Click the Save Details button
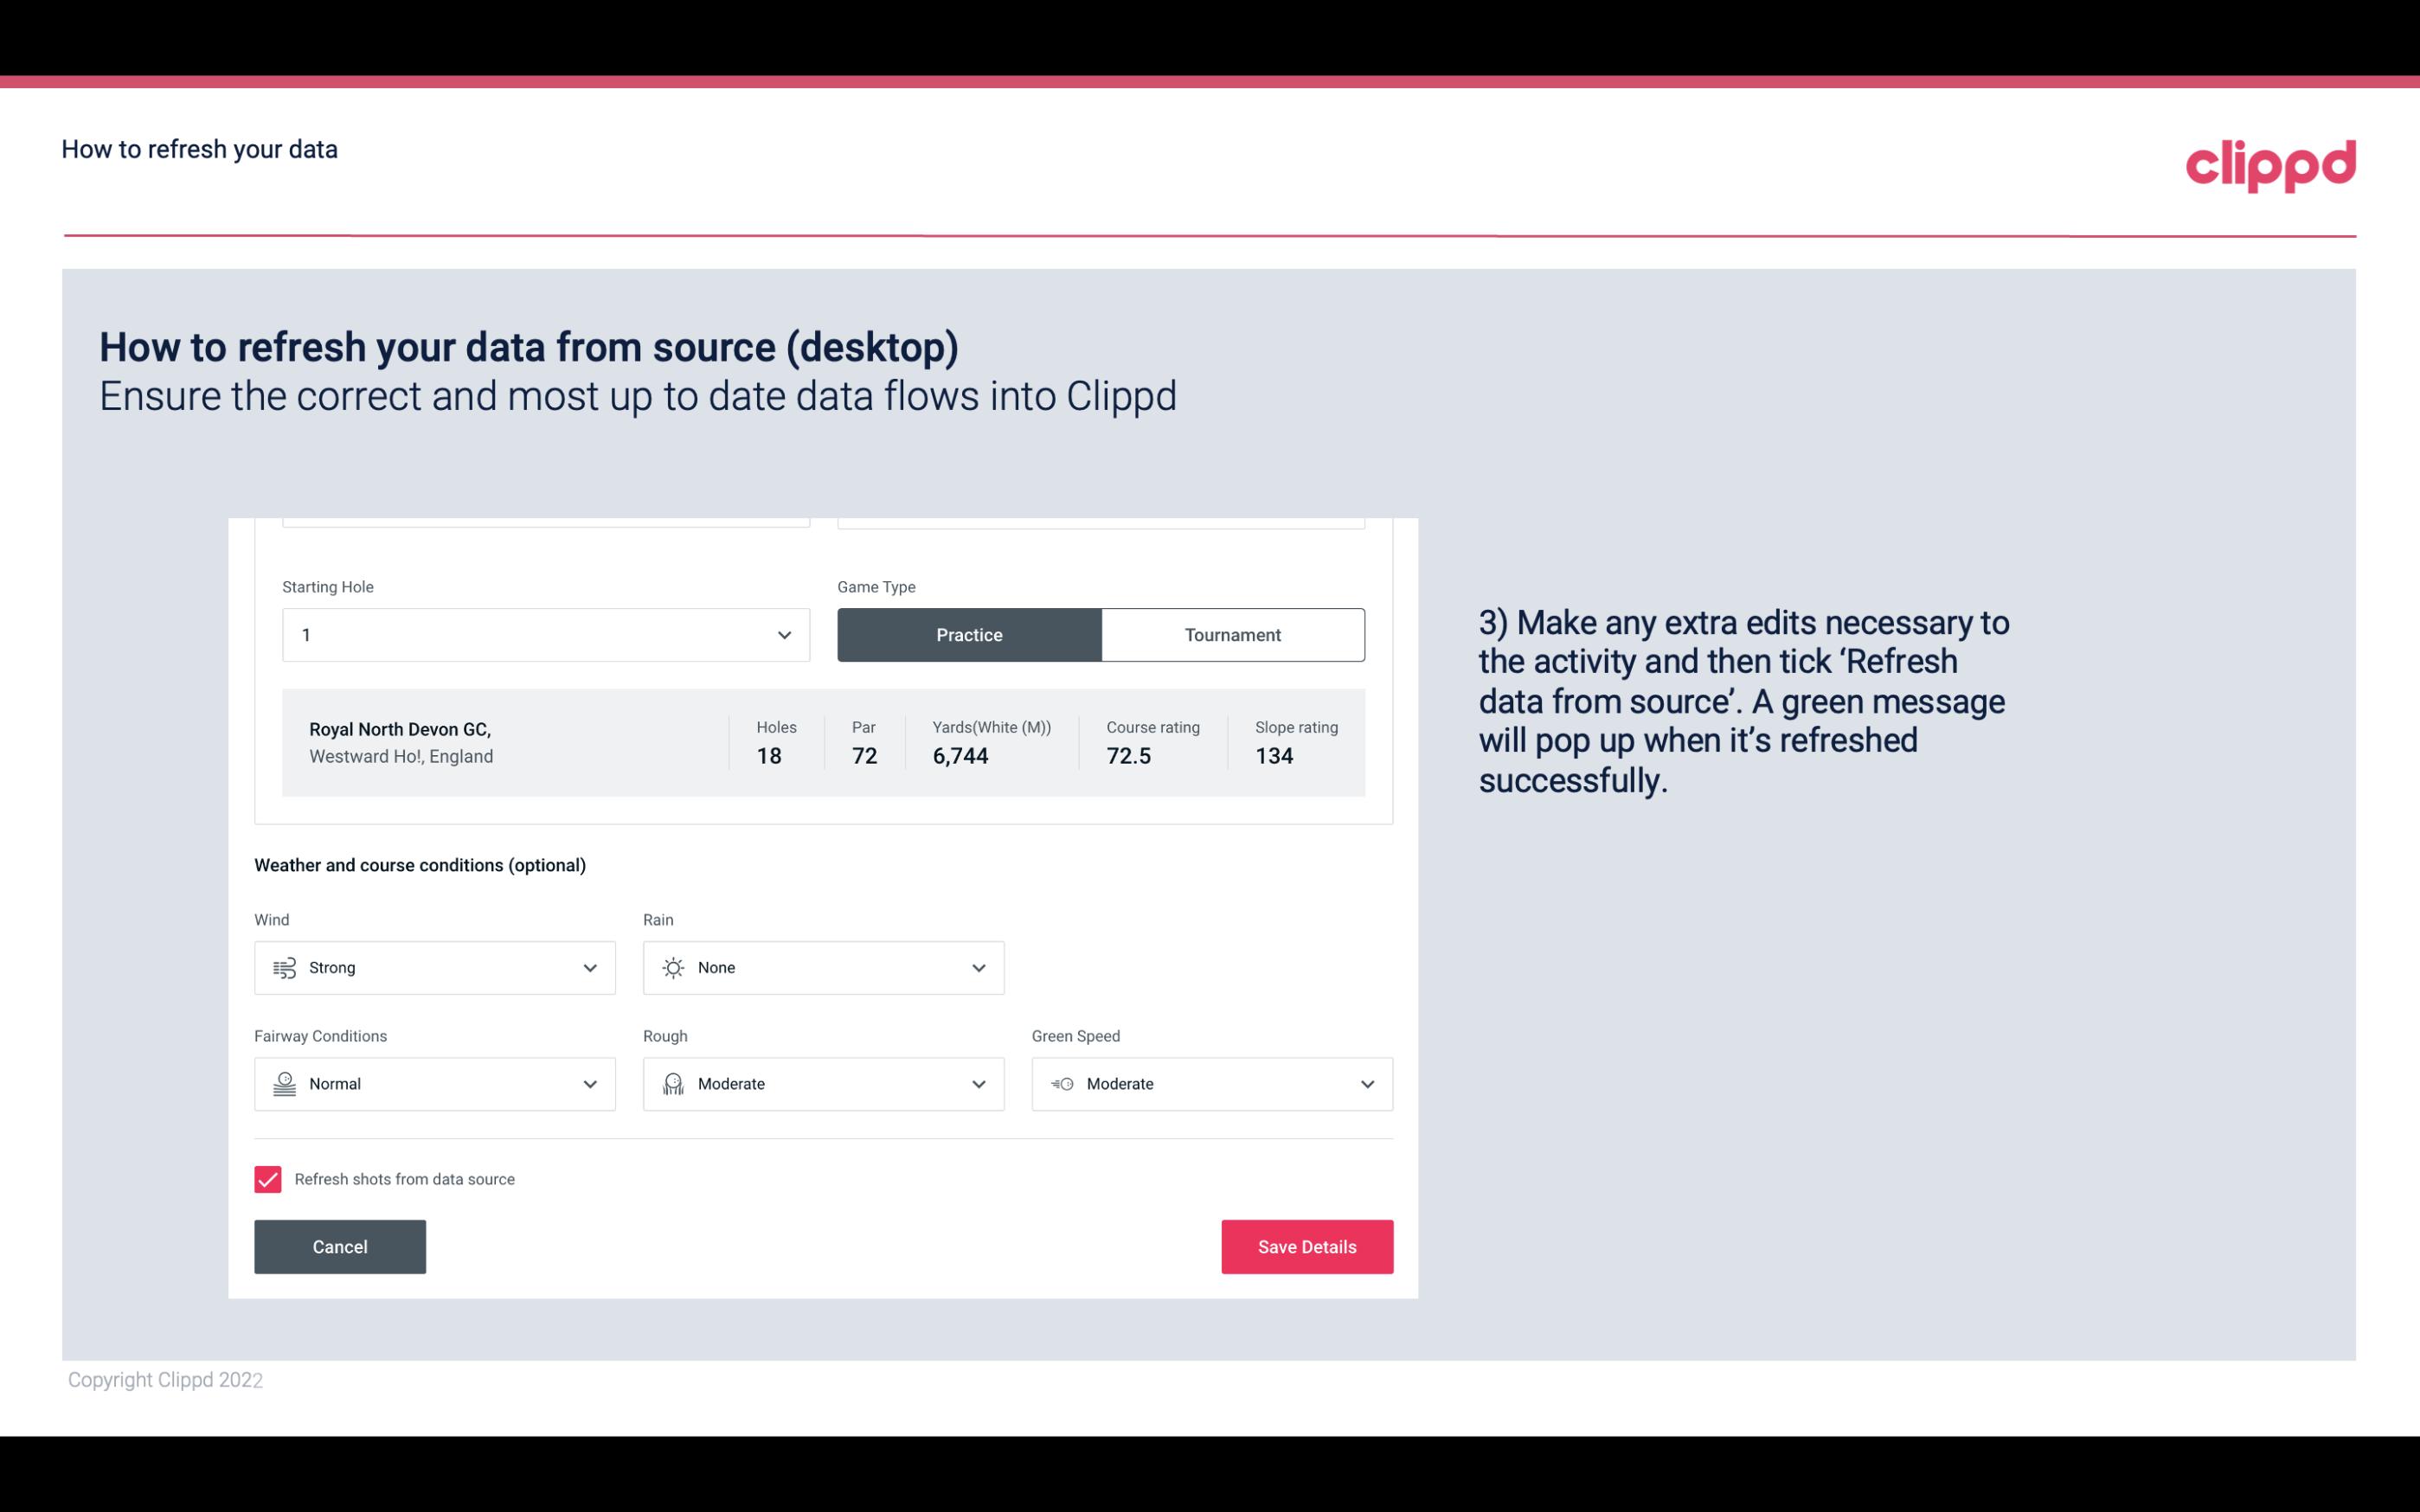Image resolution: width=2420 pixels, height=1512 pixels. coord(1306,1246)
